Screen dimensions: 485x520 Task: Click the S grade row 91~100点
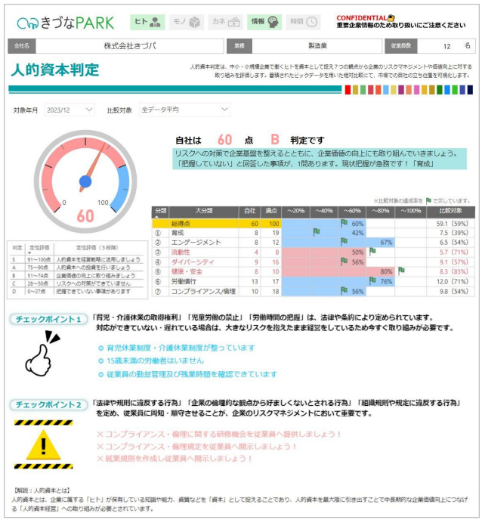[77, 260]
